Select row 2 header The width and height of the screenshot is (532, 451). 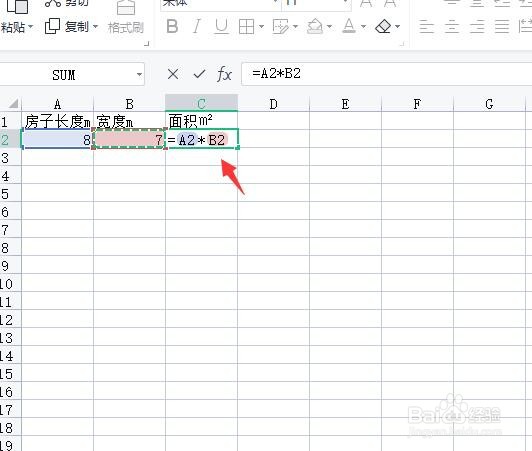tap(10, 139)
